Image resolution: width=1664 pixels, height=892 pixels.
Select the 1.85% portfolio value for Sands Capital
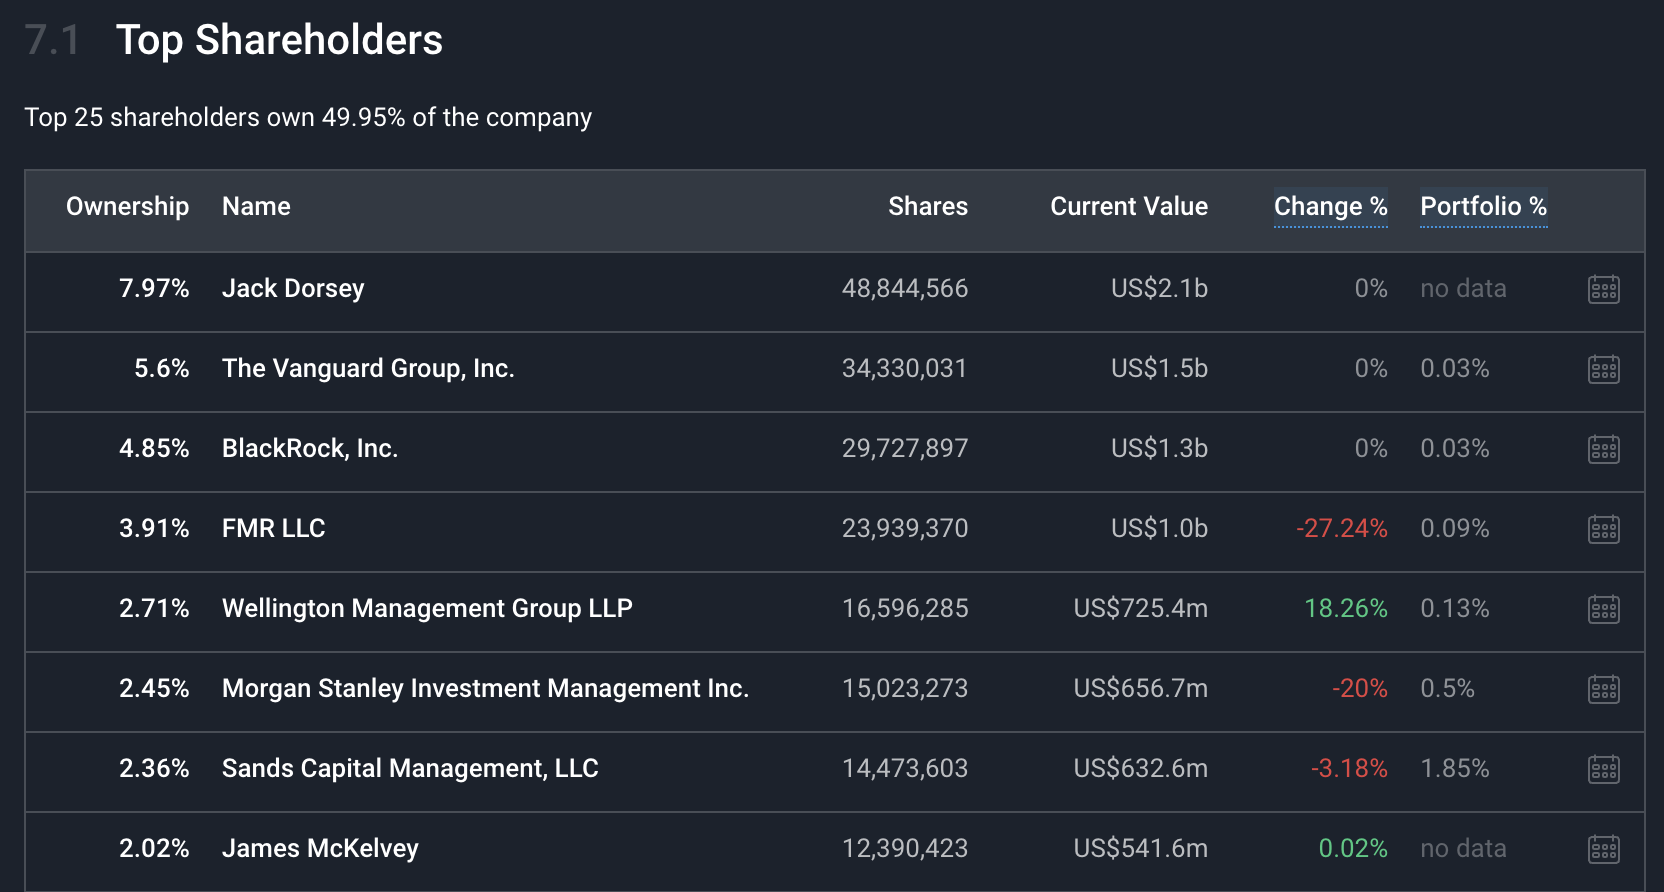click(x=1455, y=769)
